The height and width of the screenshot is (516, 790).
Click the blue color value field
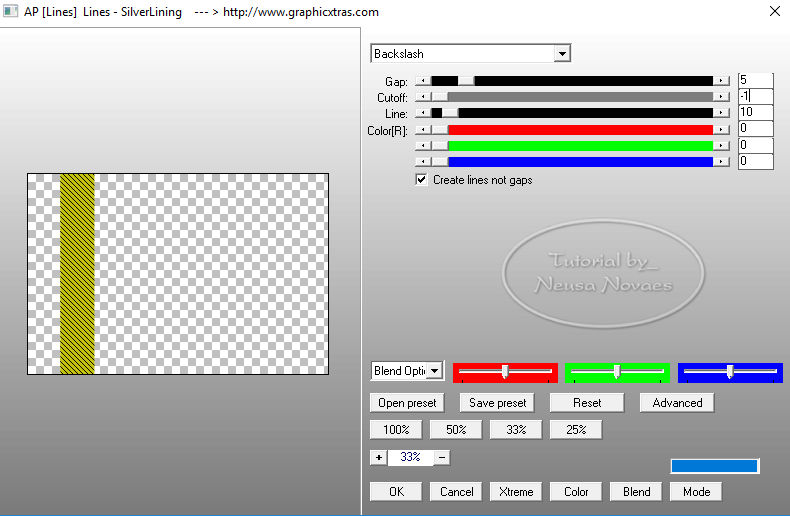tap(755, 161)
